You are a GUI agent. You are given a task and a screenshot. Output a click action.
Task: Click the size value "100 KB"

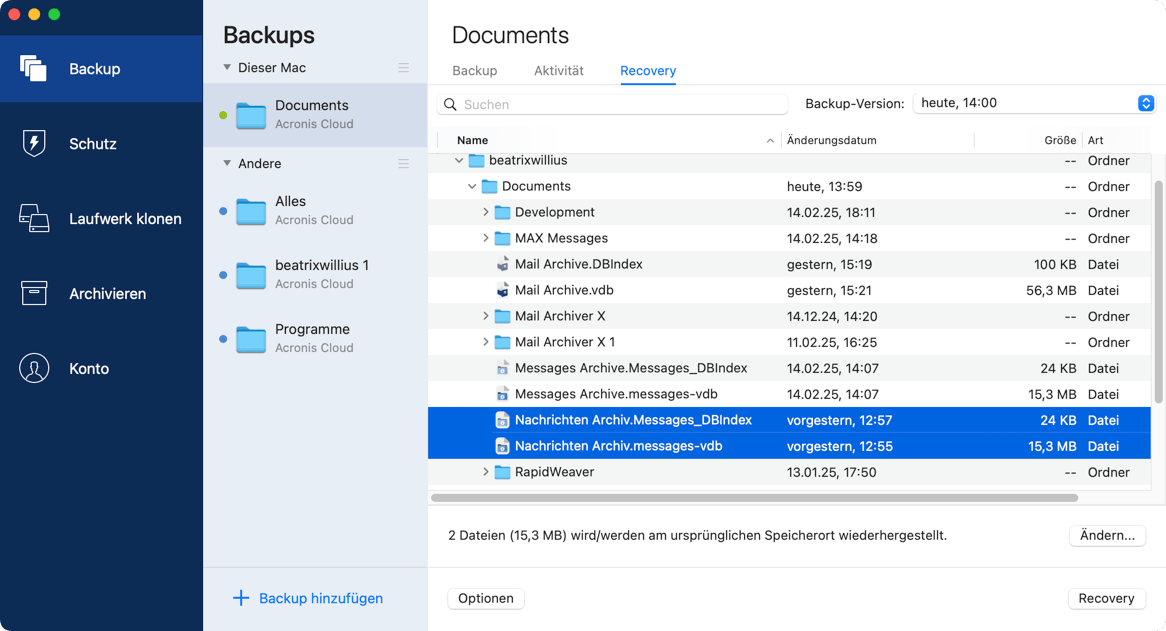(1054, 265)
